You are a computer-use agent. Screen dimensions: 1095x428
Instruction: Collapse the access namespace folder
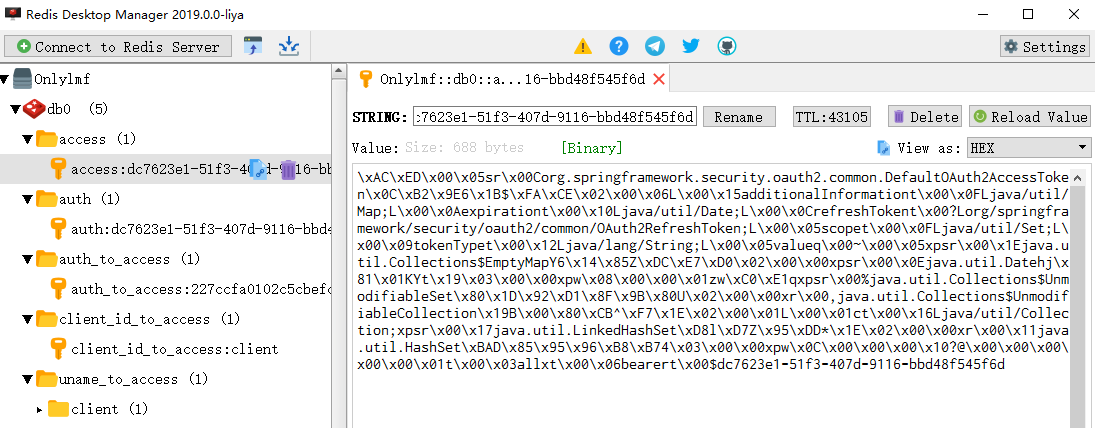(x=27, y=140)
